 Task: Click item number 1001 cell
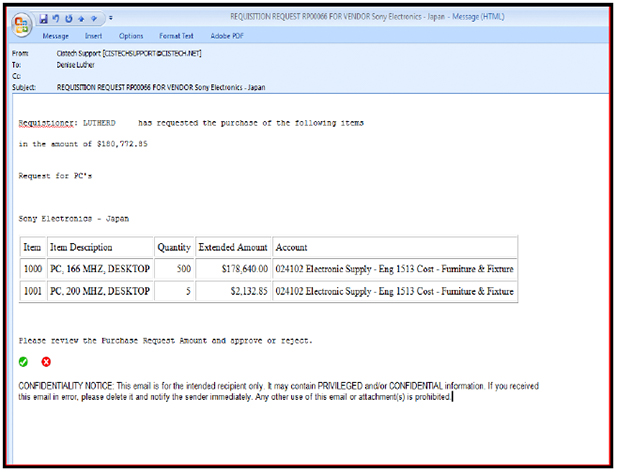pos(33,291)
